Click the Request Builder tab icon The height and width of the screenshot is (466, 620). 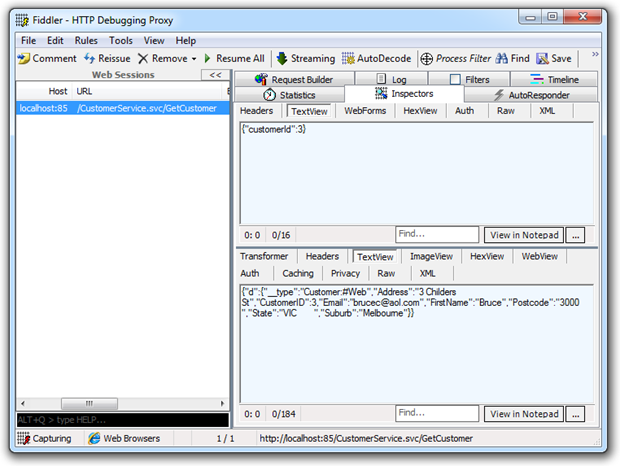(x=261, y=79)
